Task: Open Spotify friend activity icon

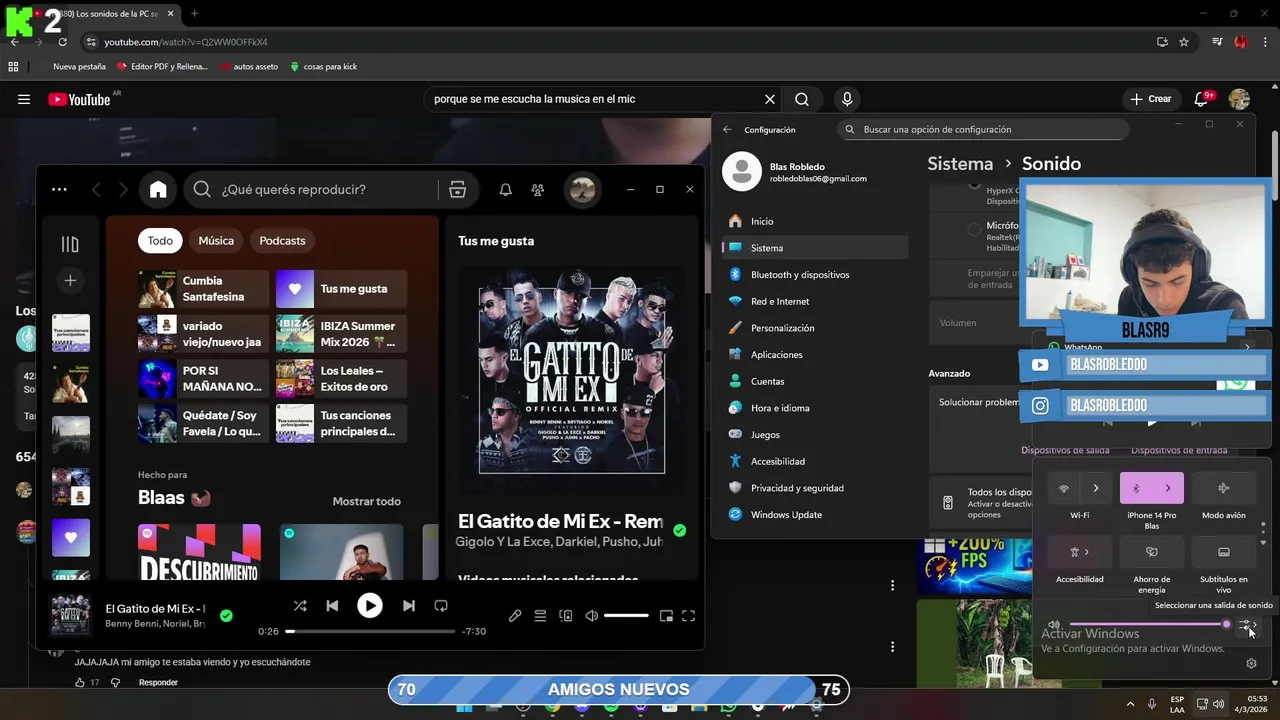Action: point(537,189)
